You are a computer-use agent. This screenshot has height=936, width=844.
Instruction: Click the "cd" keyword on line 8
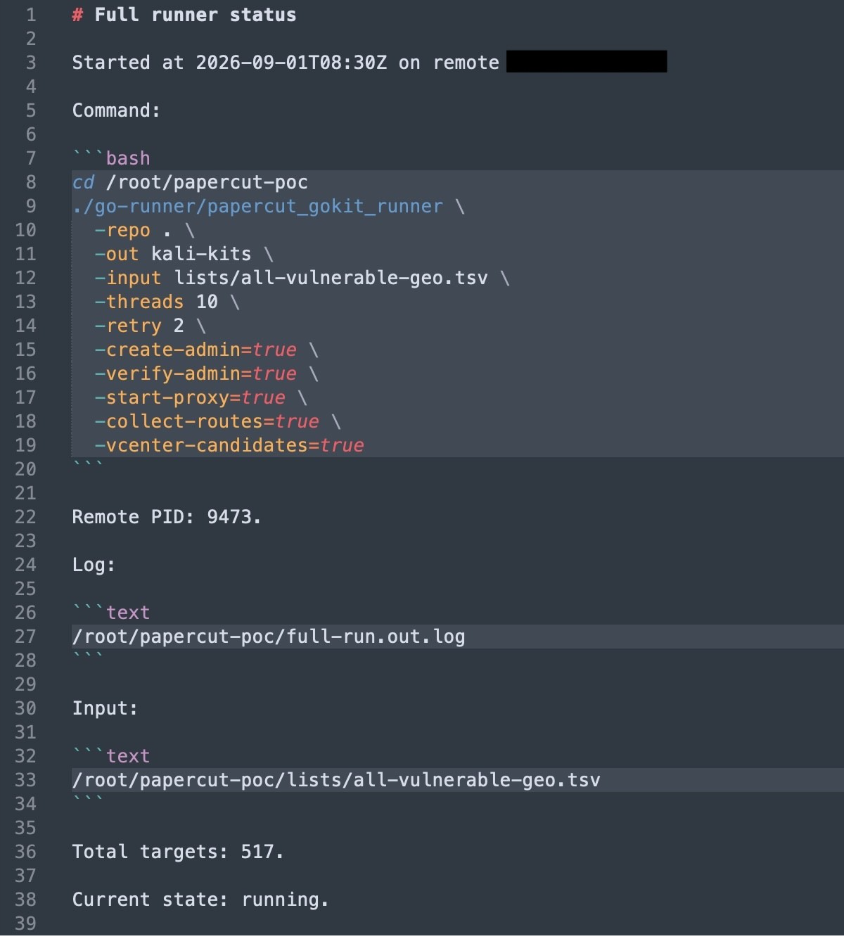point(83,182)
